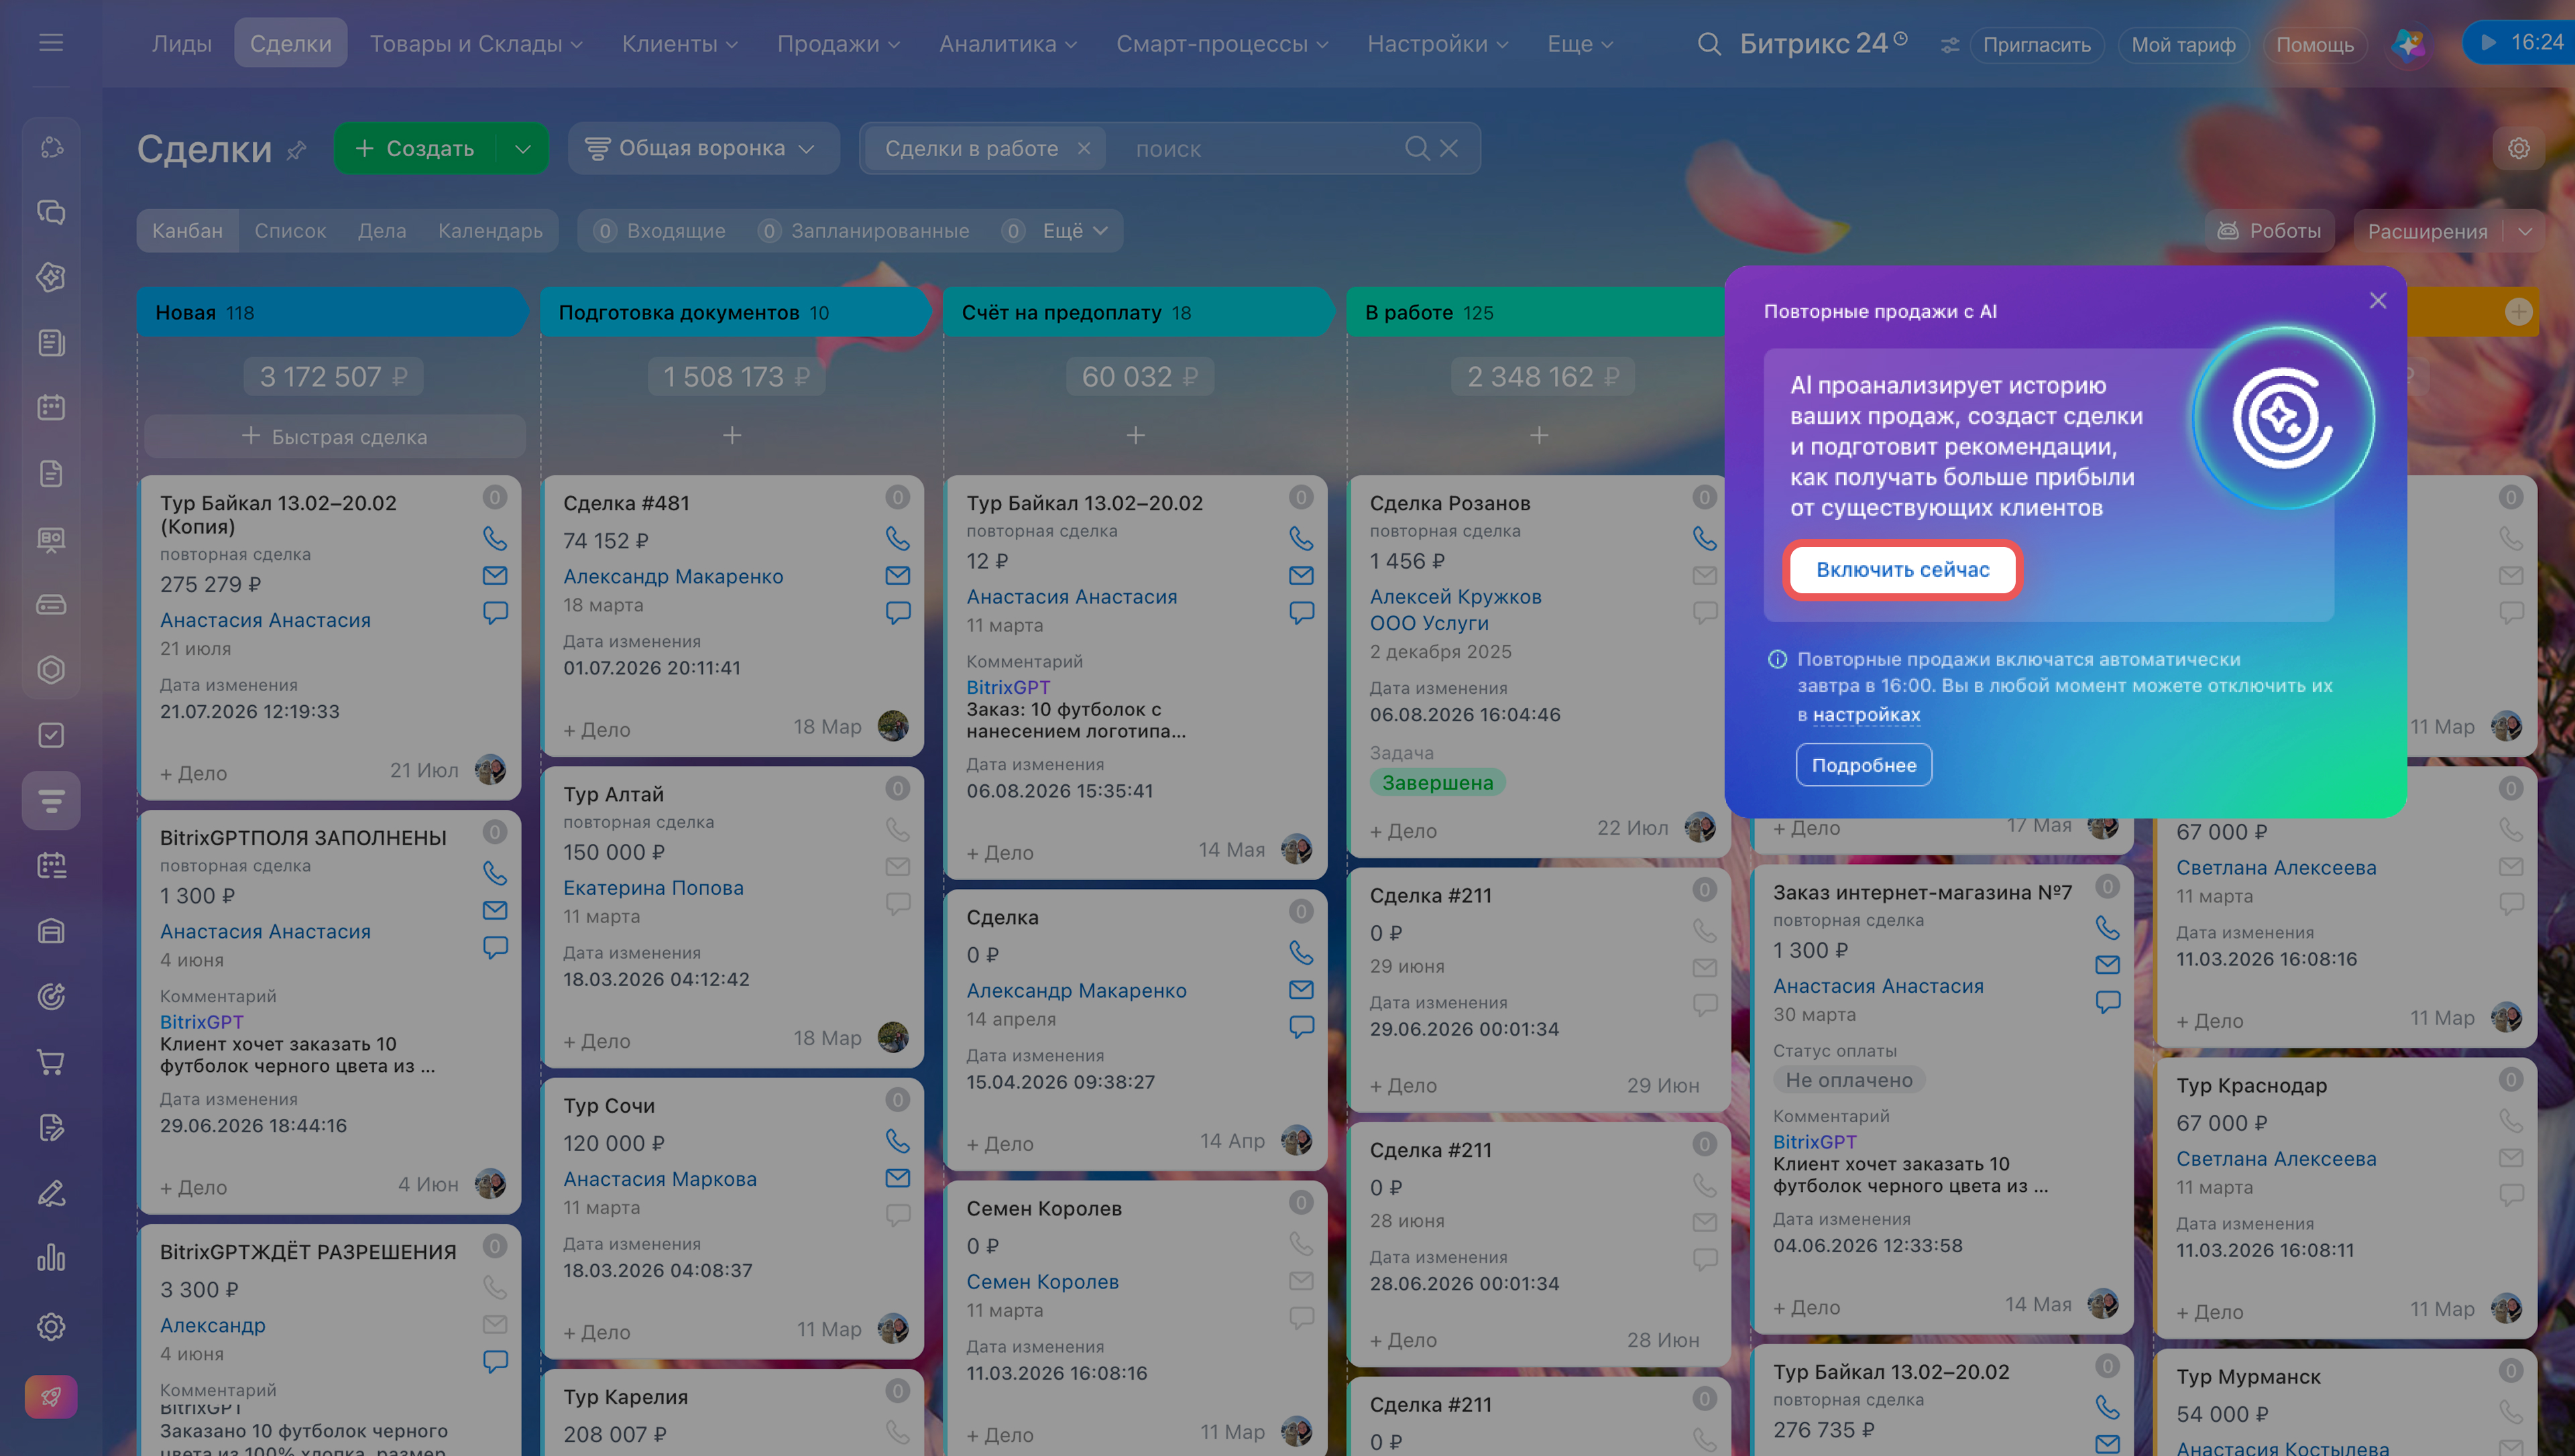Screen dimensions: 2575x1456
Task: Open the settings gear at top right
Action: click(2518, 148)
